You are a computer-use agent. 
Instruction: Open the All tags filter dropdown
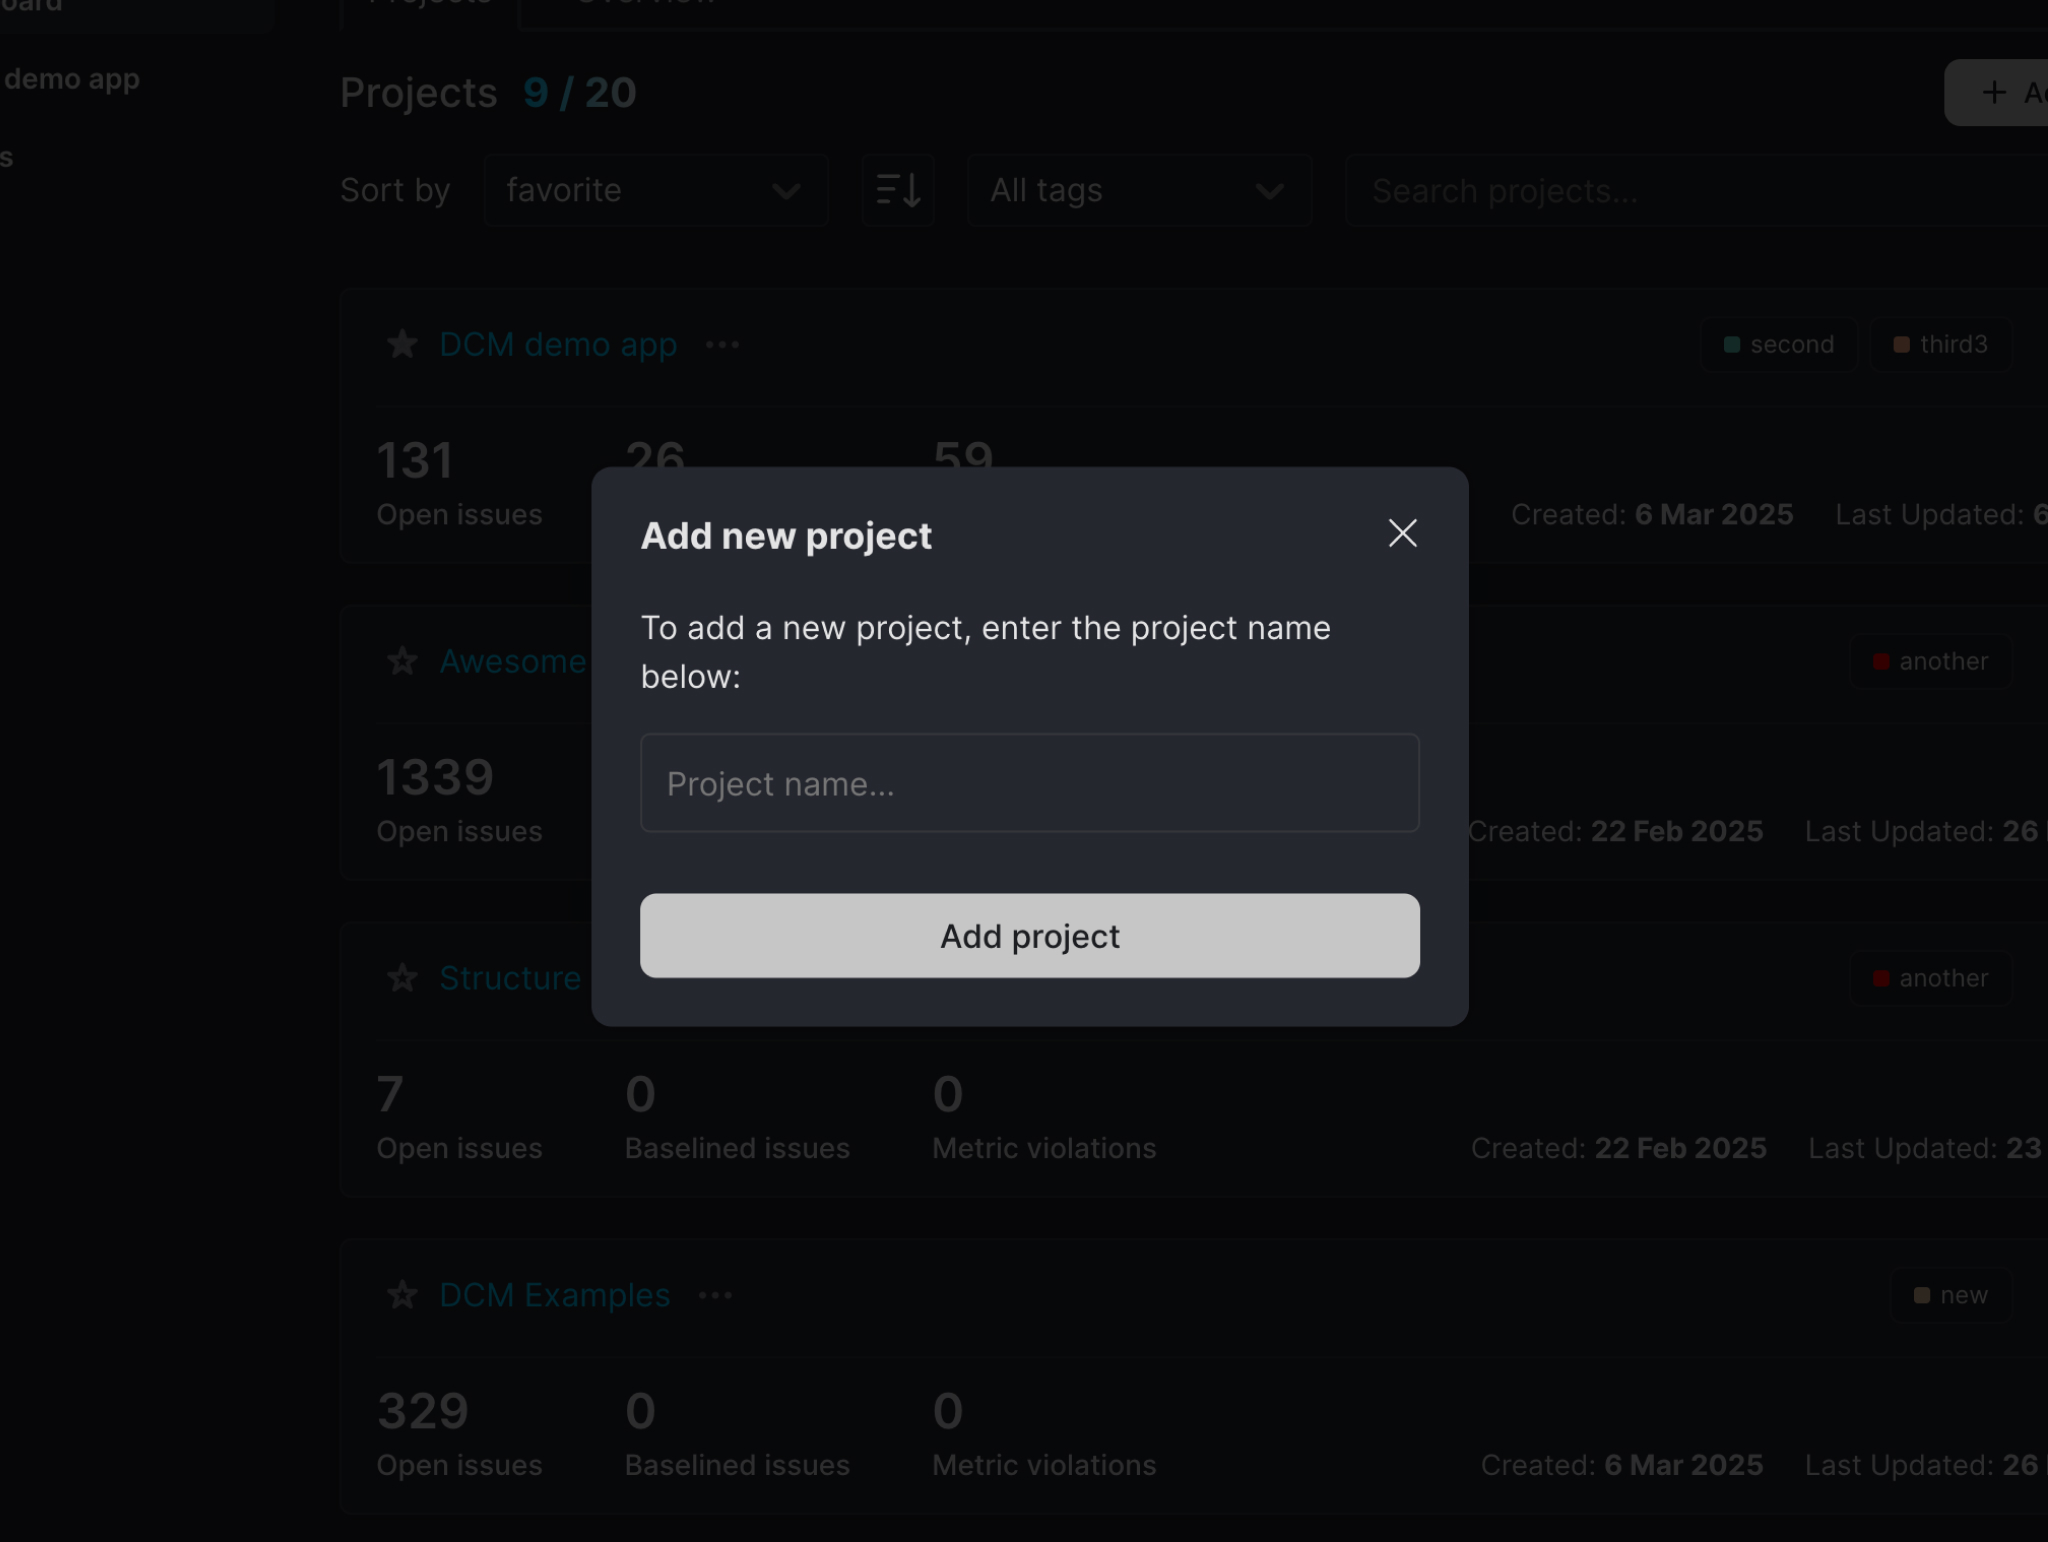pos(1139,190)
